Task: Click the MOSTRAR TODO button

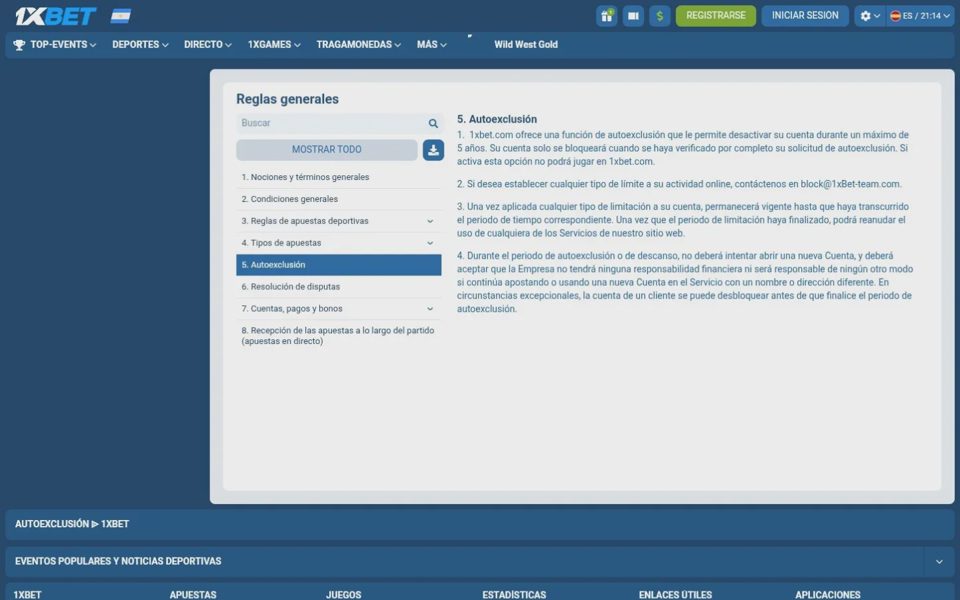Action: [326, 149]
